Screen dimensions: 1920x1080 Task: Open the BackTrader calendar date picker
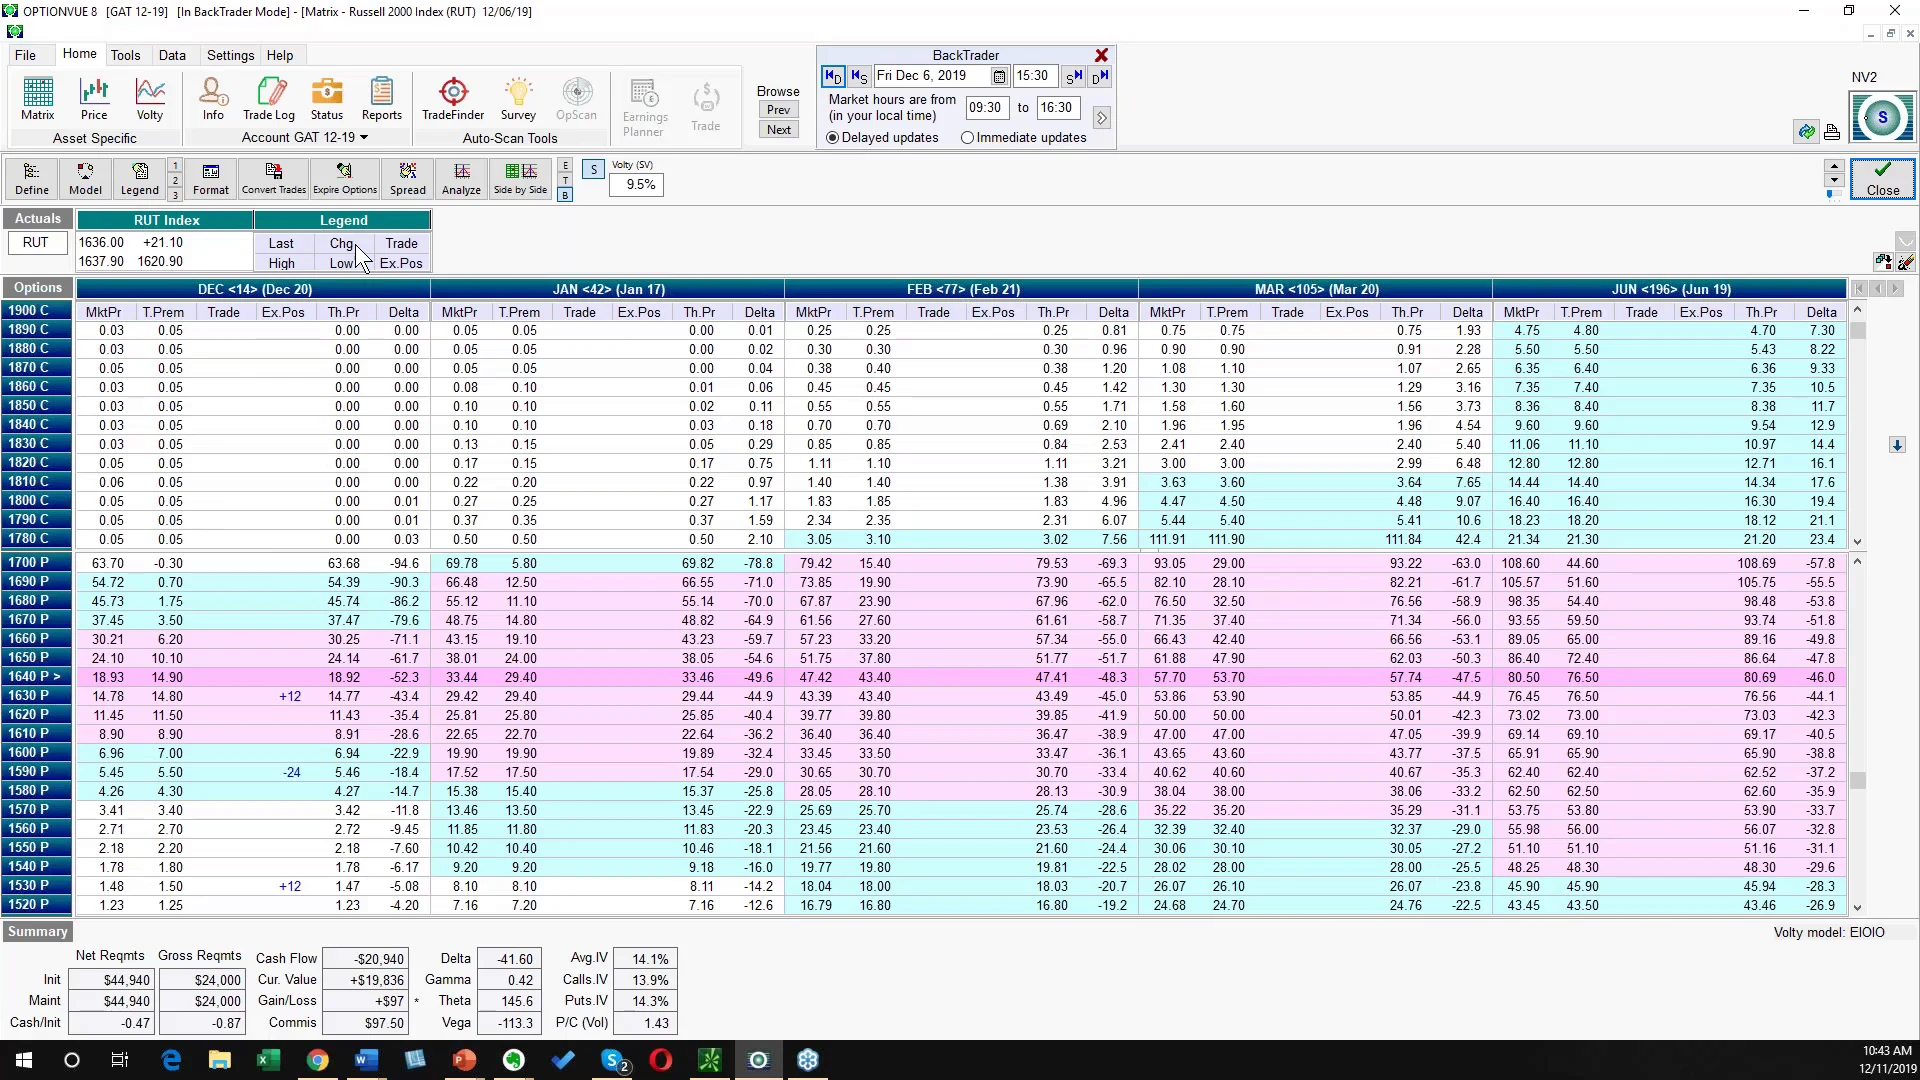(999, 76)
